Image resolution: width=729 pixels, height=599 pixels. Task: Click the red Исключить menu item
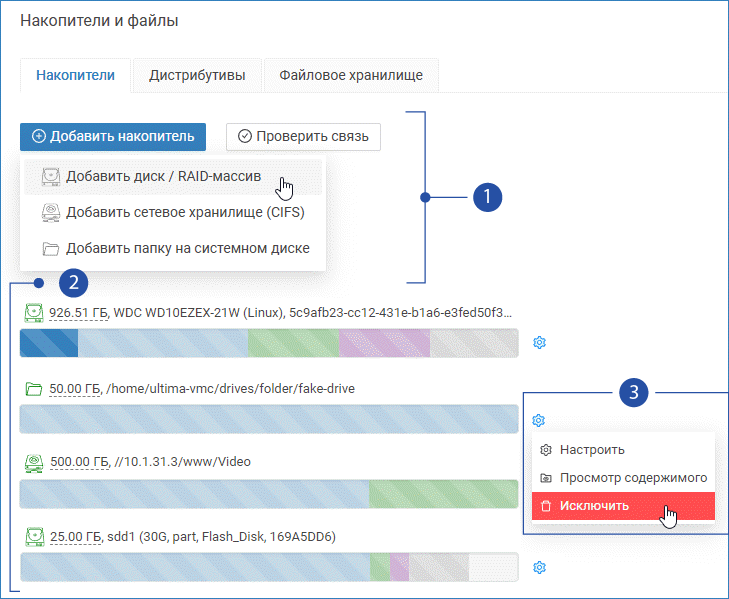tap(593, 505)
